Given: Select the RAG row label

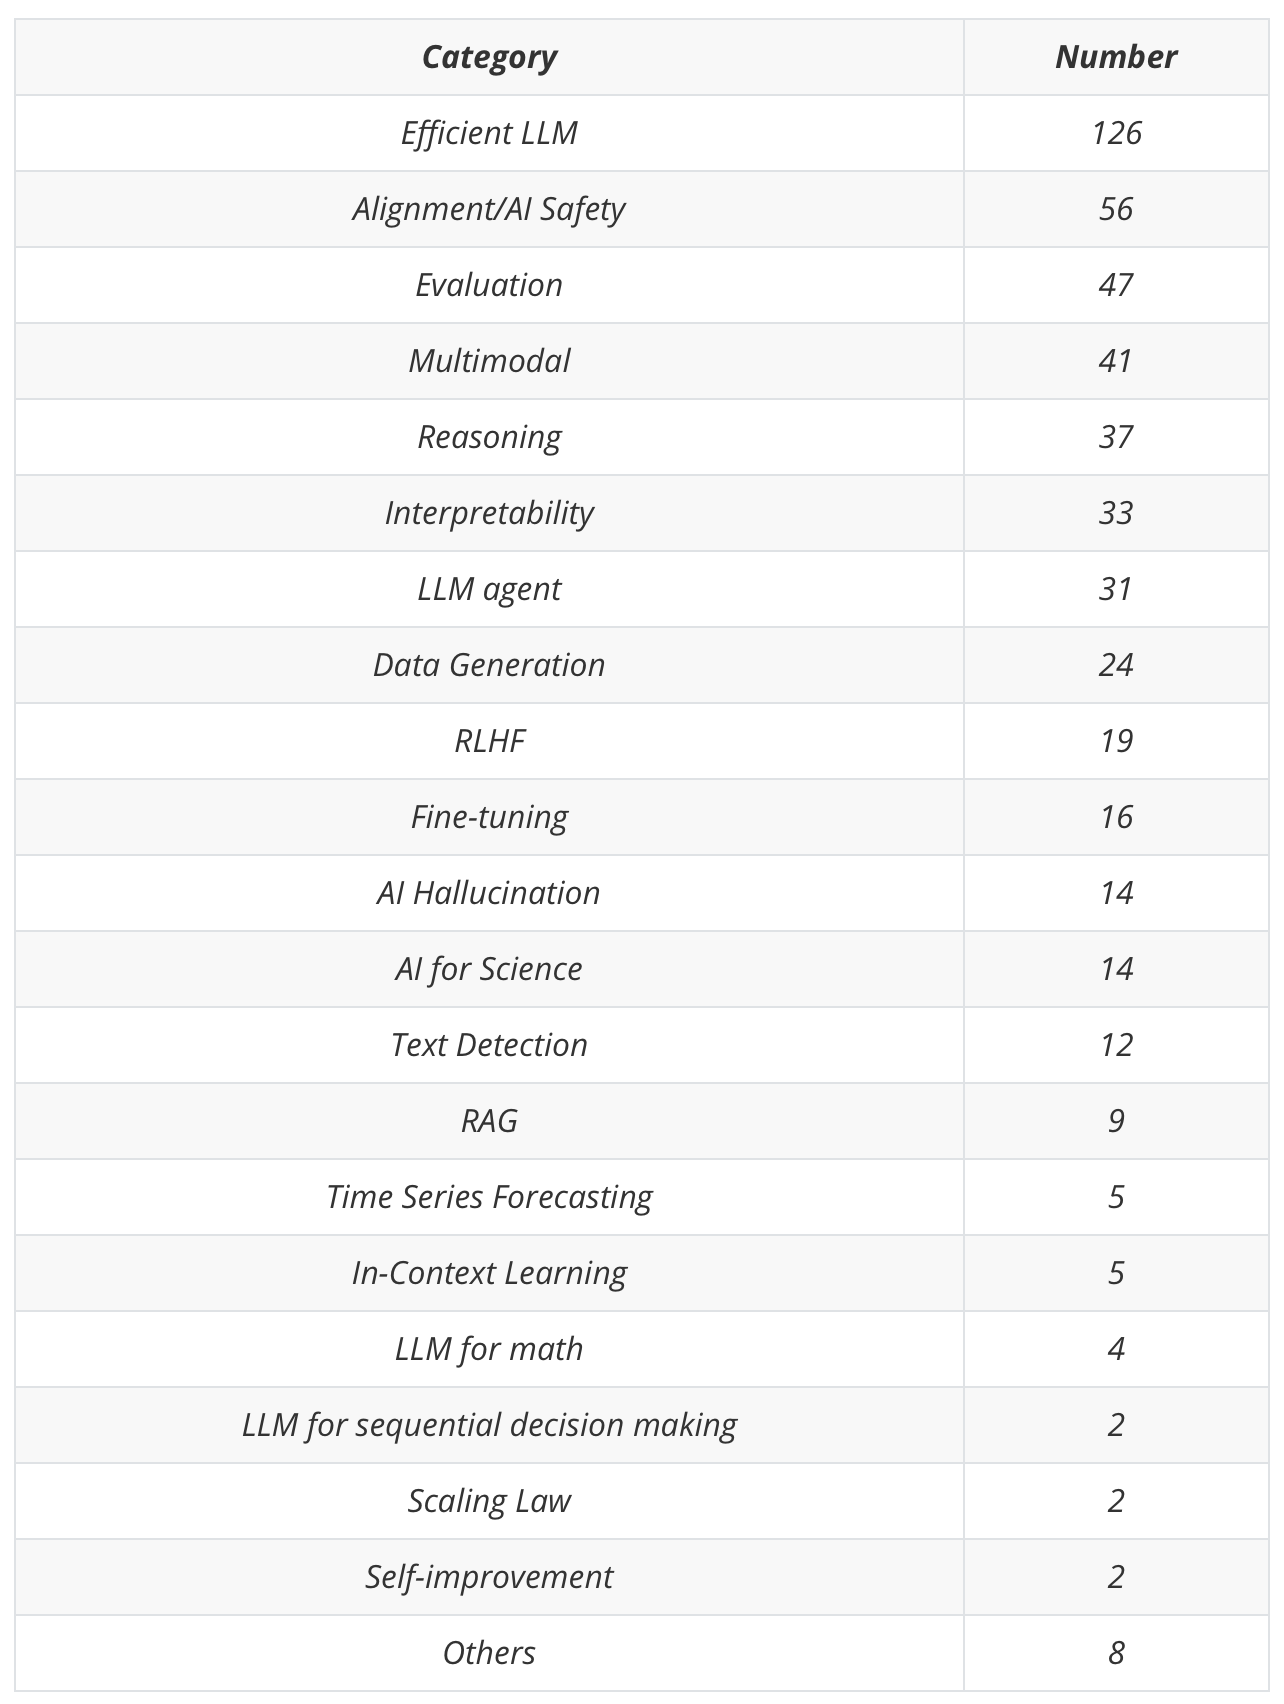Looking at the screenshot, I should pyautogui.click(x=489, y=1121).
